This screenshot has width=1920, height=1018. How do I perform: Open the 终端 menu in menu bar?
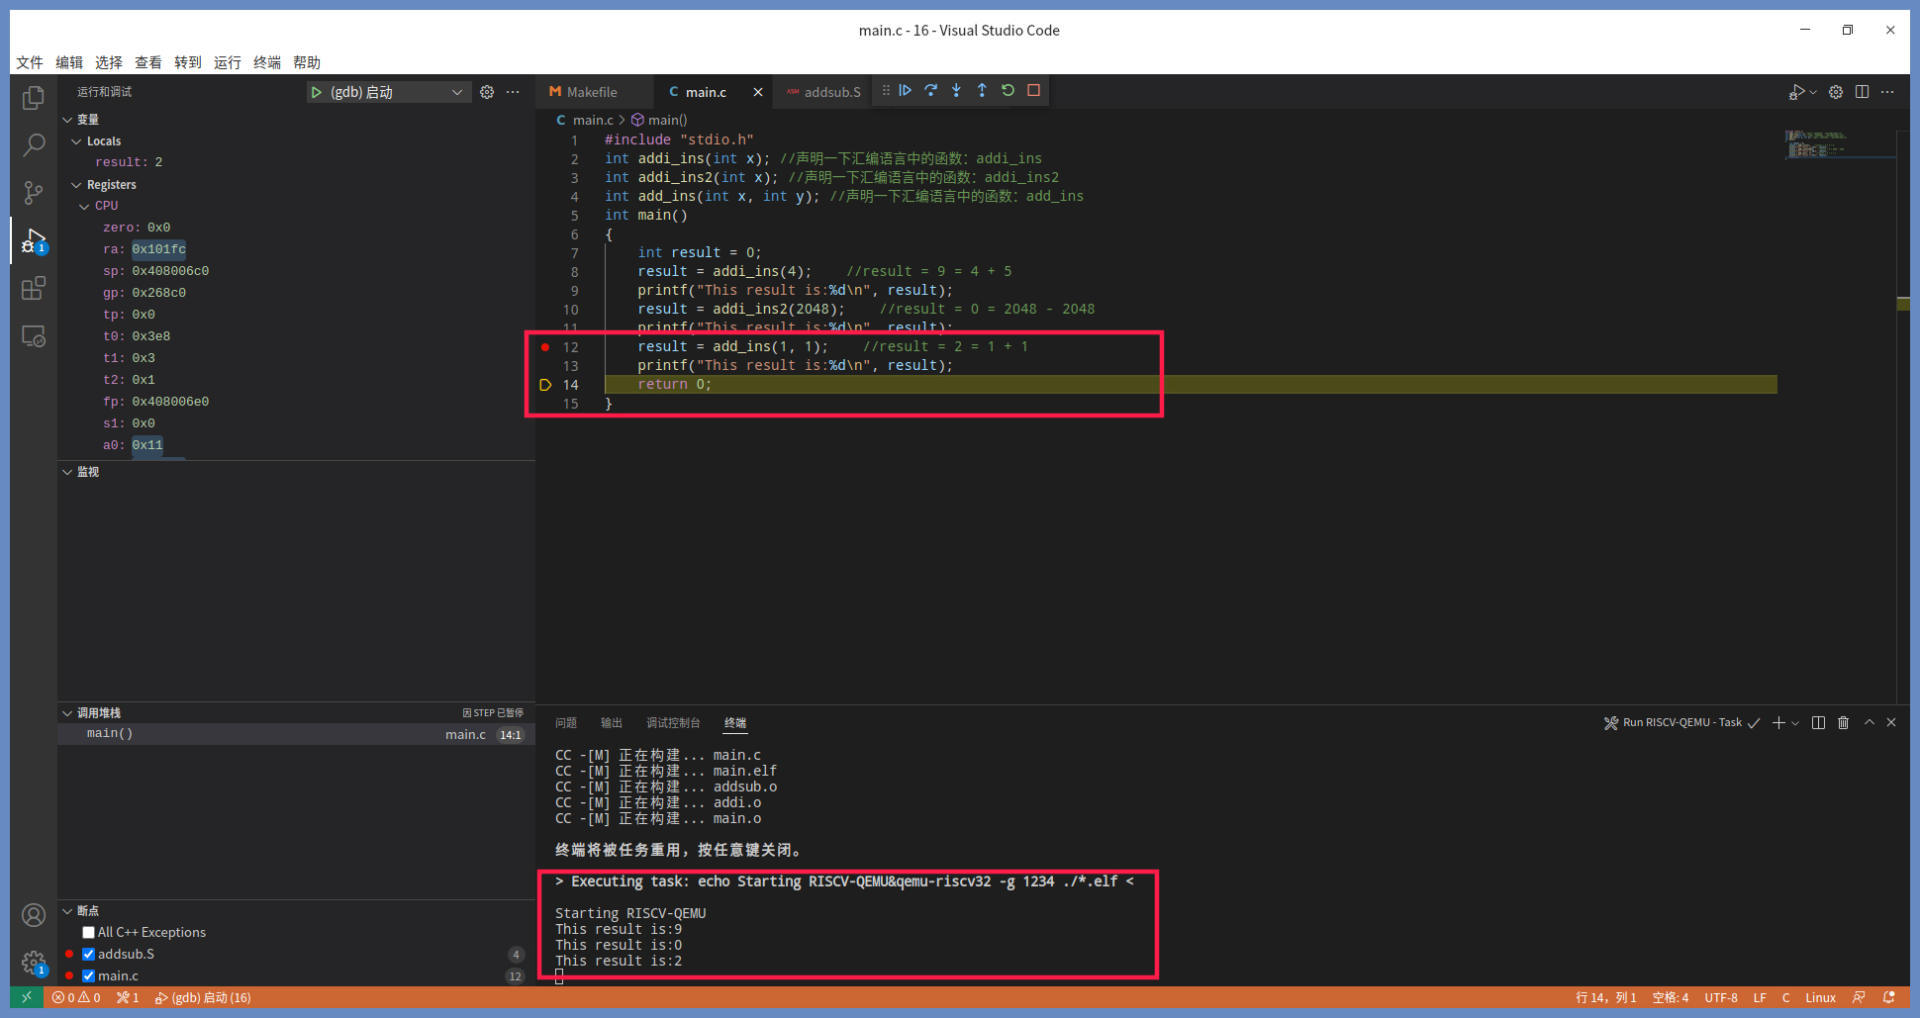[267, 62]
